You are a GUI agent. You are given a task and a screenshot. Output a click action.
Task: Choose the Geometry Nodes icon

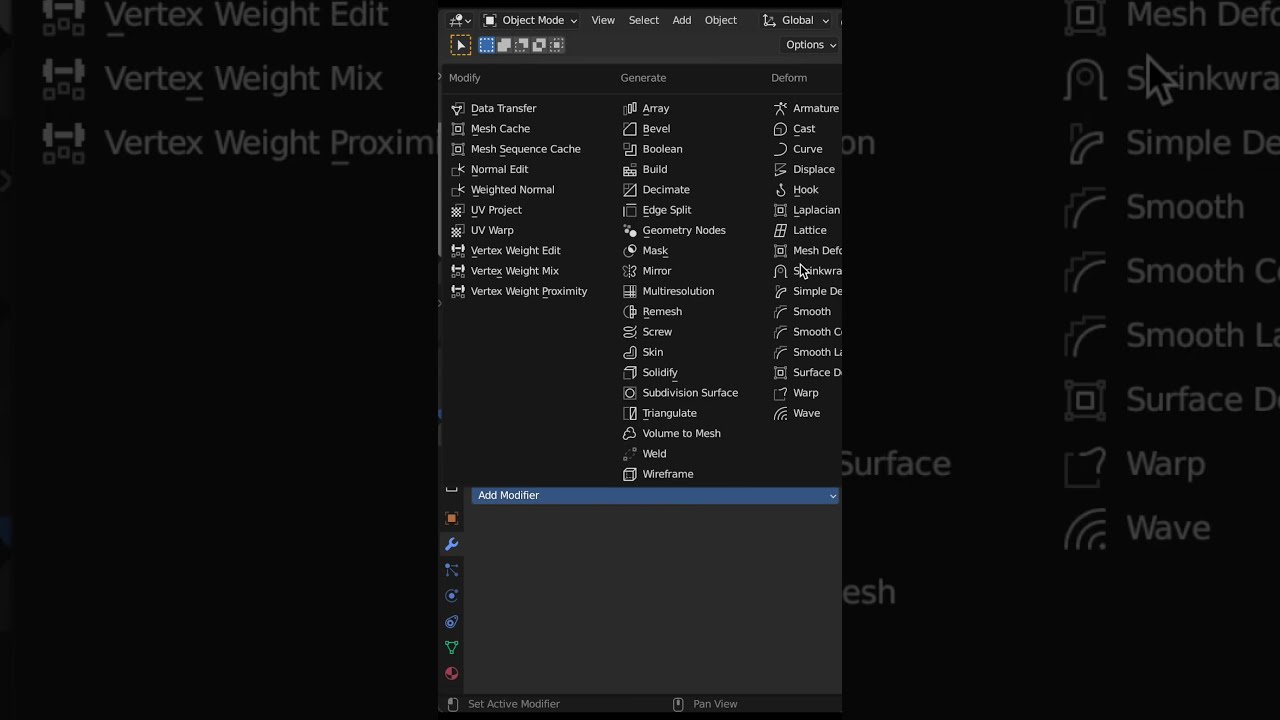click(630, 230)
